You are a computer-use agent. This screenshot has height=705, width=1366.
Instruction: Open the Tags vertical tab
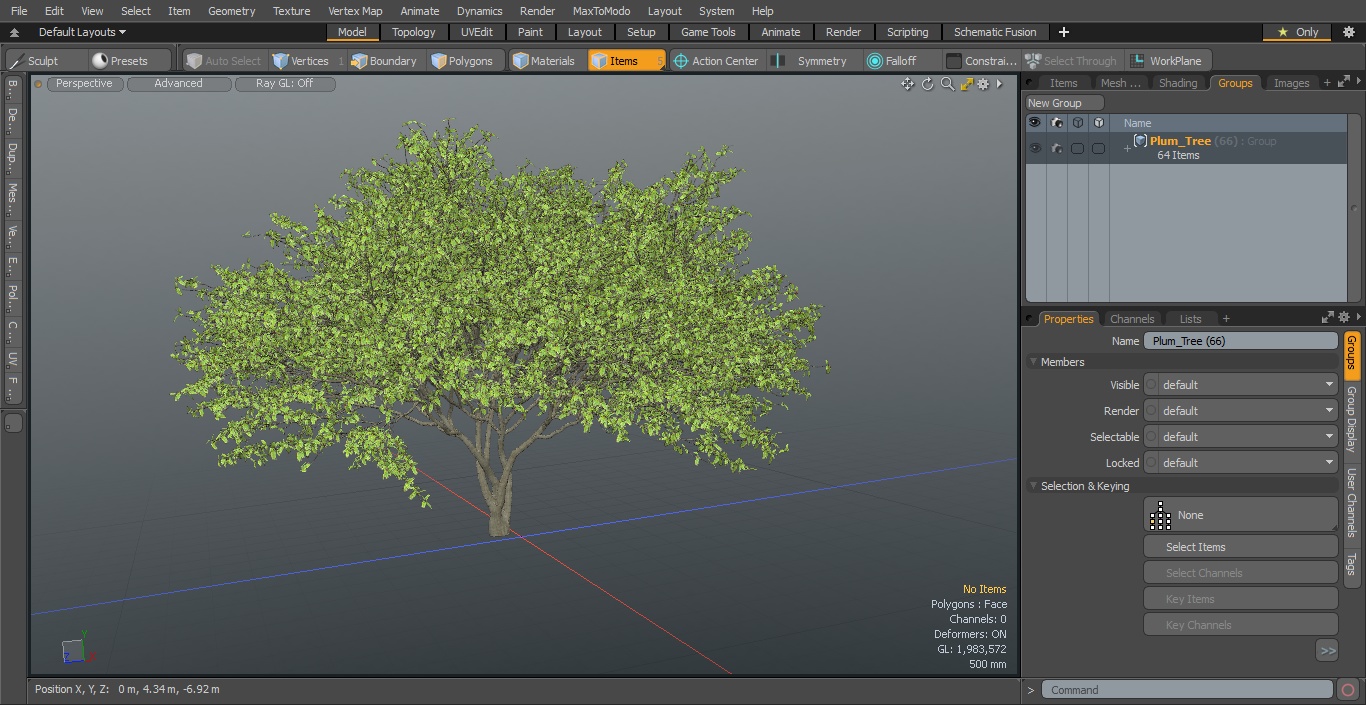point(1352,564)
